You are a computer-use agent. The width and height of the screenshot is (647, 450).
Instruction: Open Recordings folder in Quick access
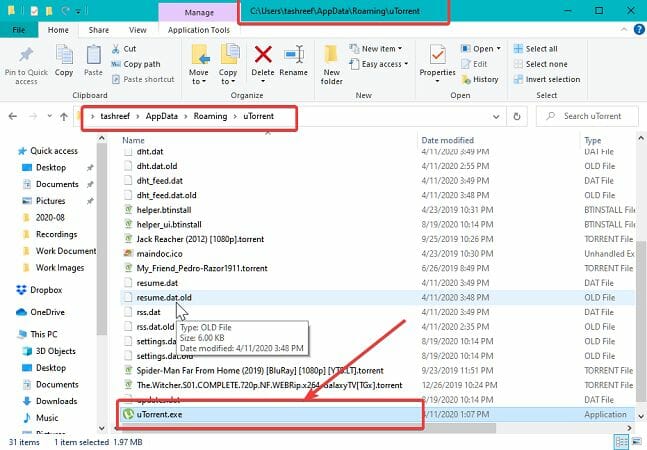coord(50,234)
